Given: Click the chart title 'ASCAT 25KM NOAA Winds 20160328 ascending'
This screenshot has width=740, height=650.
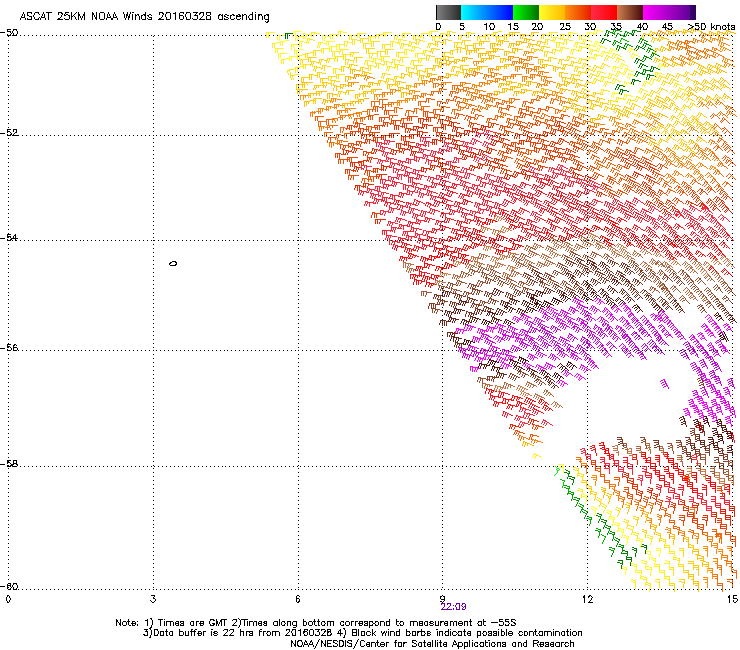Looking at the screenshot, I should pyautogui.click(x=144, y=17).
